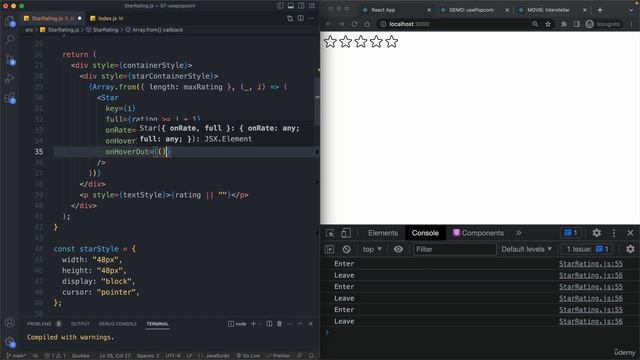The width and height of the screenshot is (640, 360).
Task: Open the editor More Actions menu
Action: (x=311, y=18)
